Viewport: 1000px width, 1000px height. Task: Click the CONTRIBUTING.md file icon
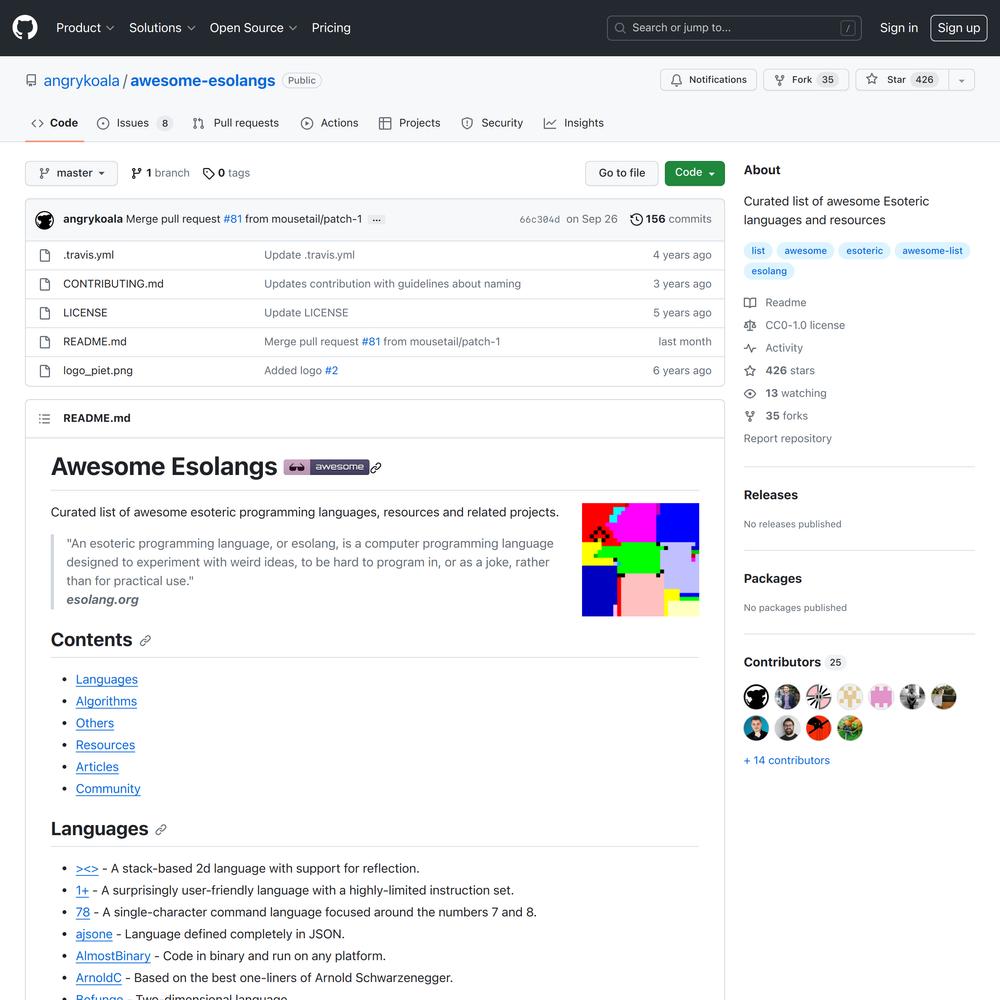(45, 284)
